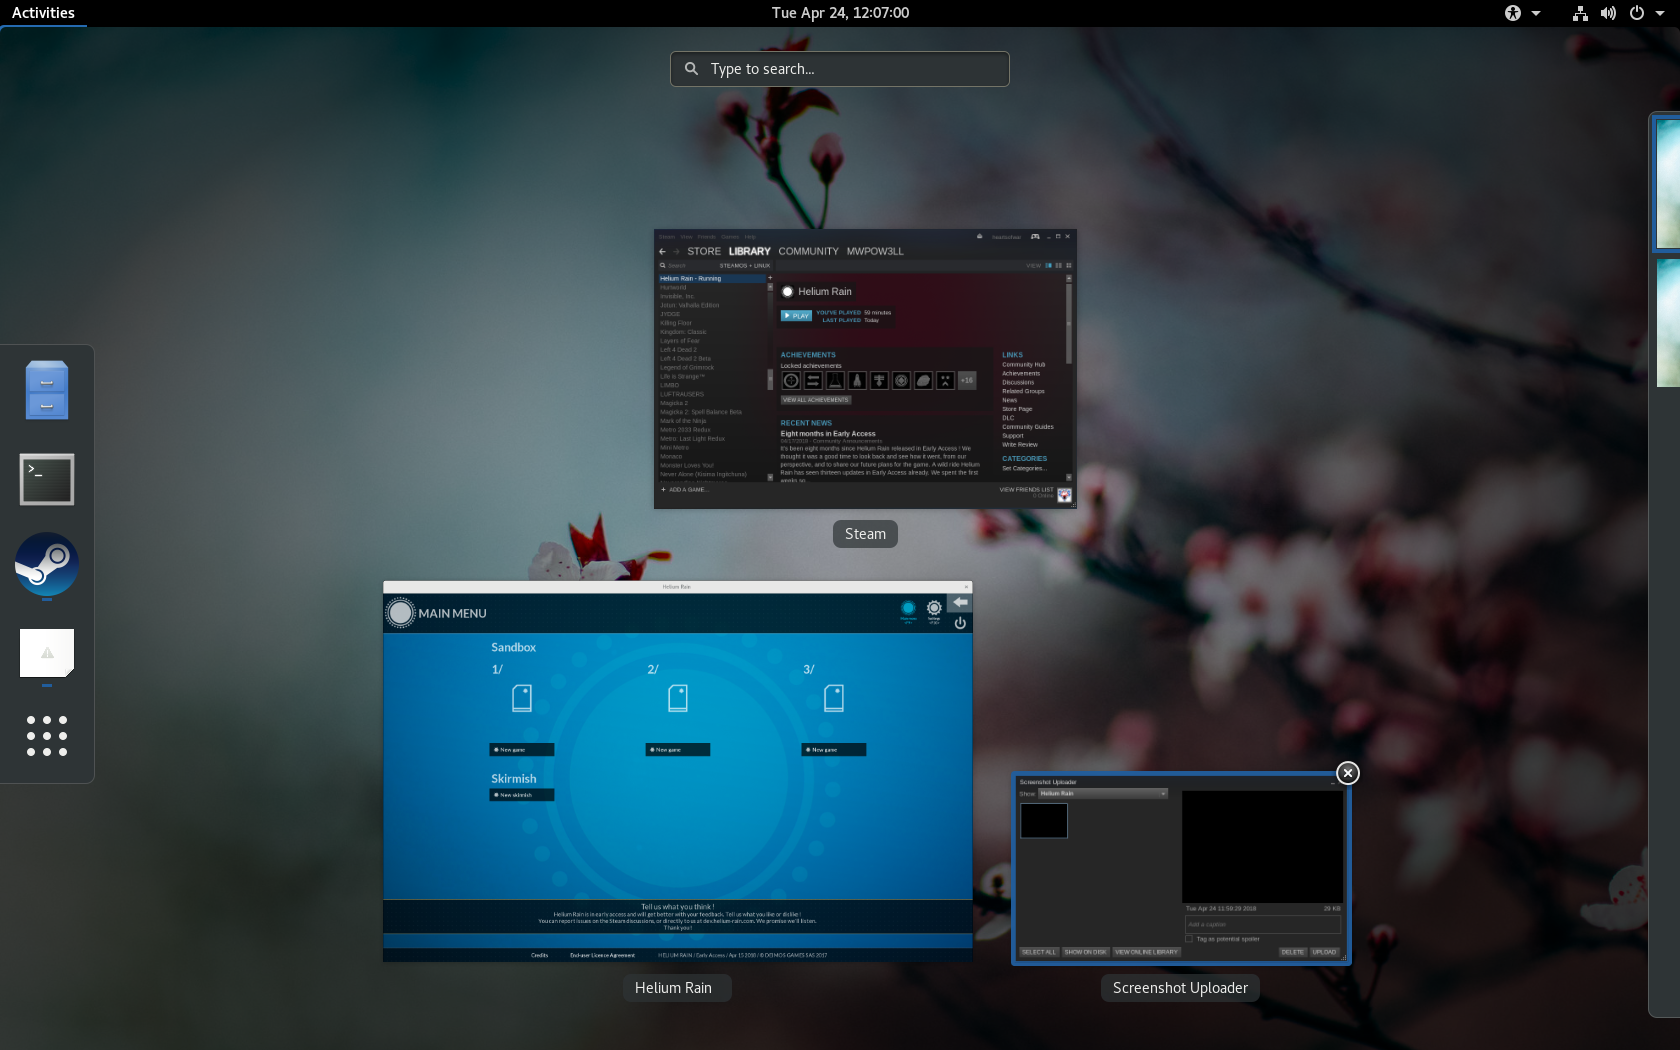This screenshot has height=1050, width=1680.
Task: Click the +16 achievements tile
Action: pyautogui.click(x=967, y=380)
